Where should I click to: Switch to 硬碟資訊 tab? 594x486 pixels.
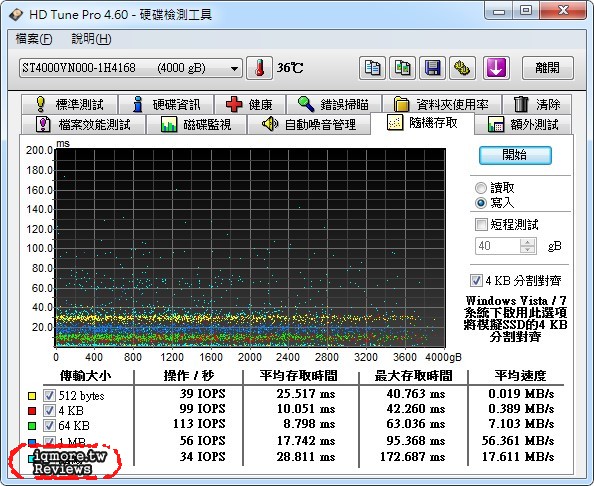[166, 104]
